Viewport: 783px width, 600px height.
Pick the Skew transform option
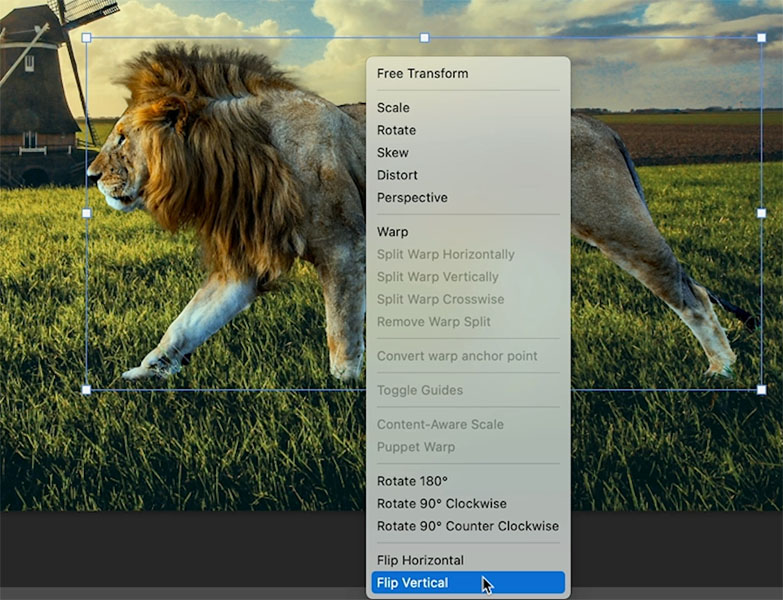tap(468, 153)
